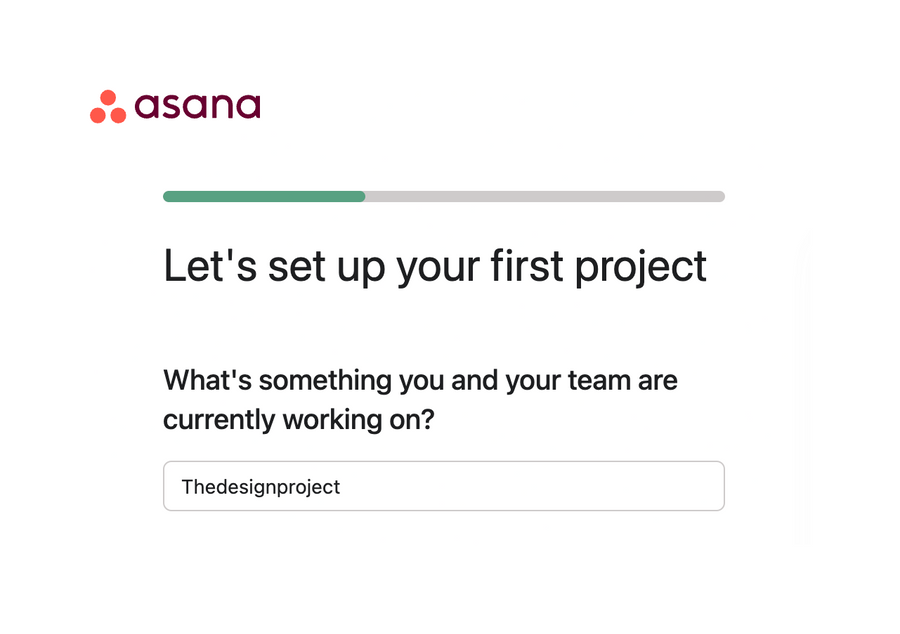Click the project name input field

[444, 486]
